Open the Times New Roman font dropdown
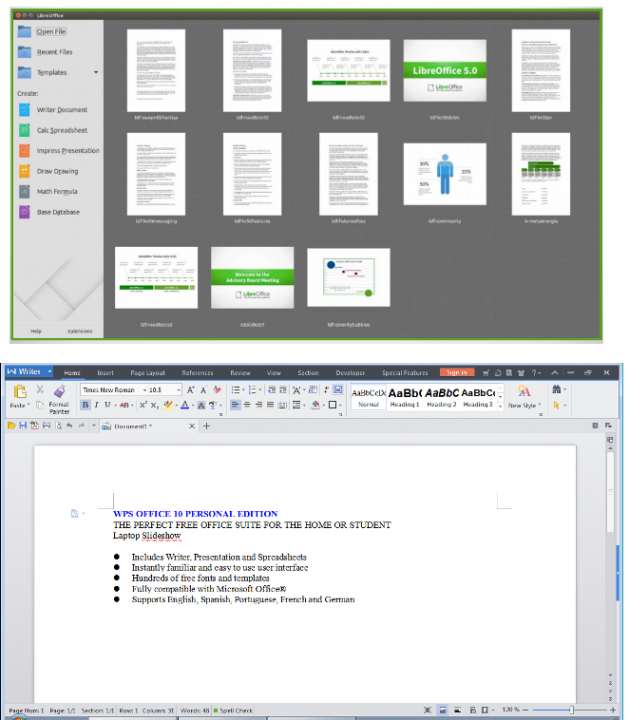Viewport: 629px width, 720px height. point(145,390)
